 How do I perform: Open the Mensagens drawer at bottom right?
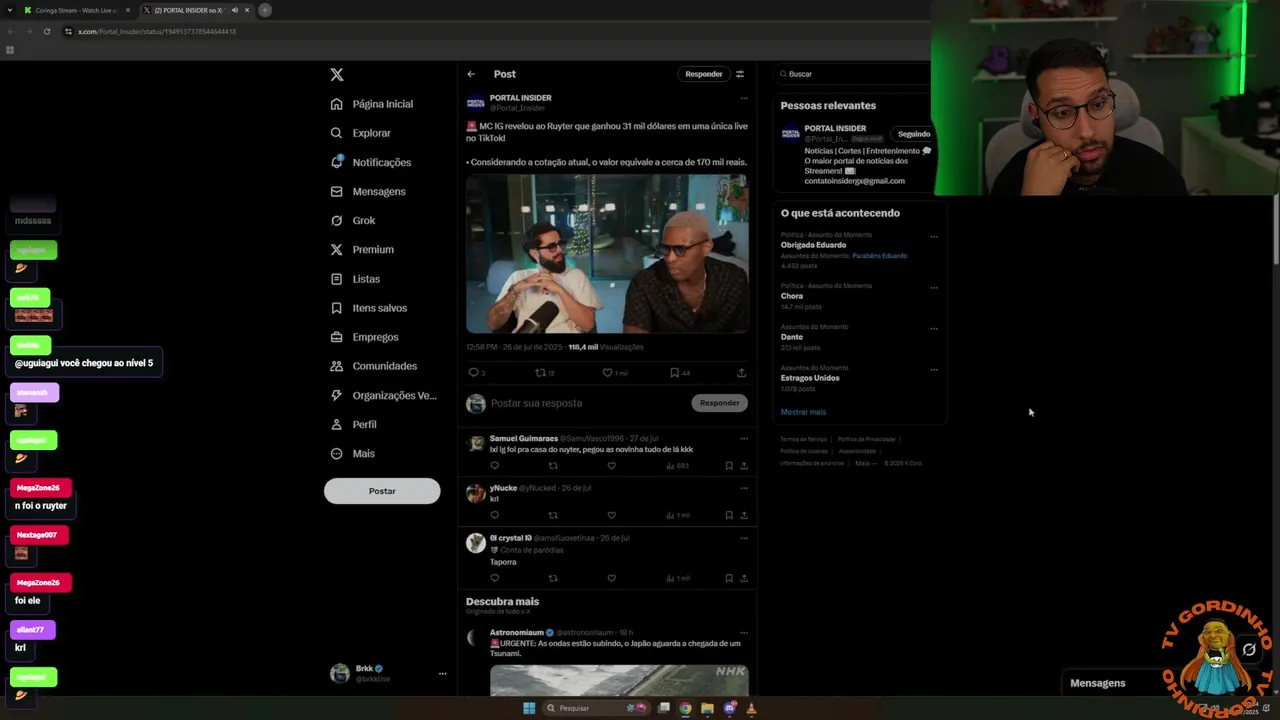click(1098, 683)
